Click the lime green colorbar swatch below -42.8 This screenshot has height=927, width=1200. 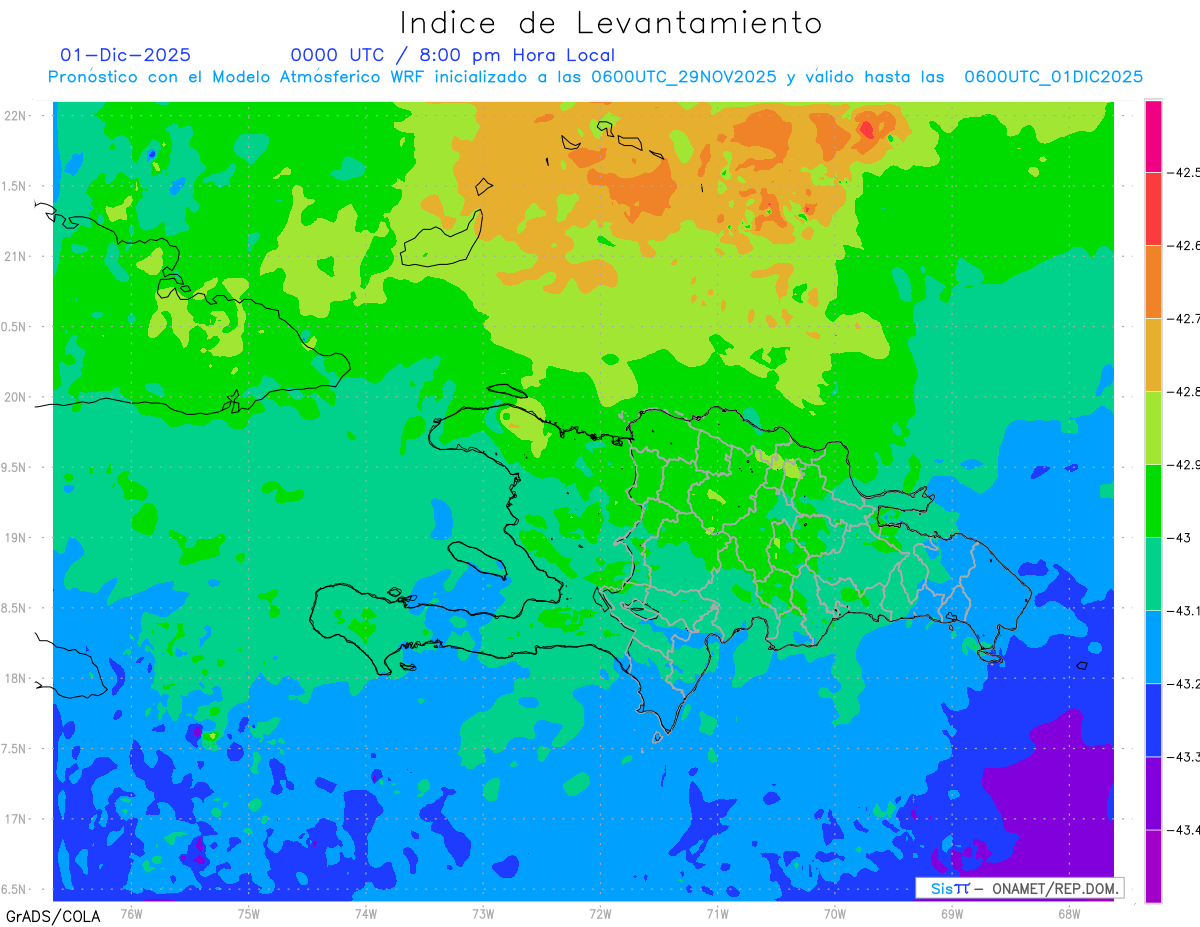[1153, 428]
